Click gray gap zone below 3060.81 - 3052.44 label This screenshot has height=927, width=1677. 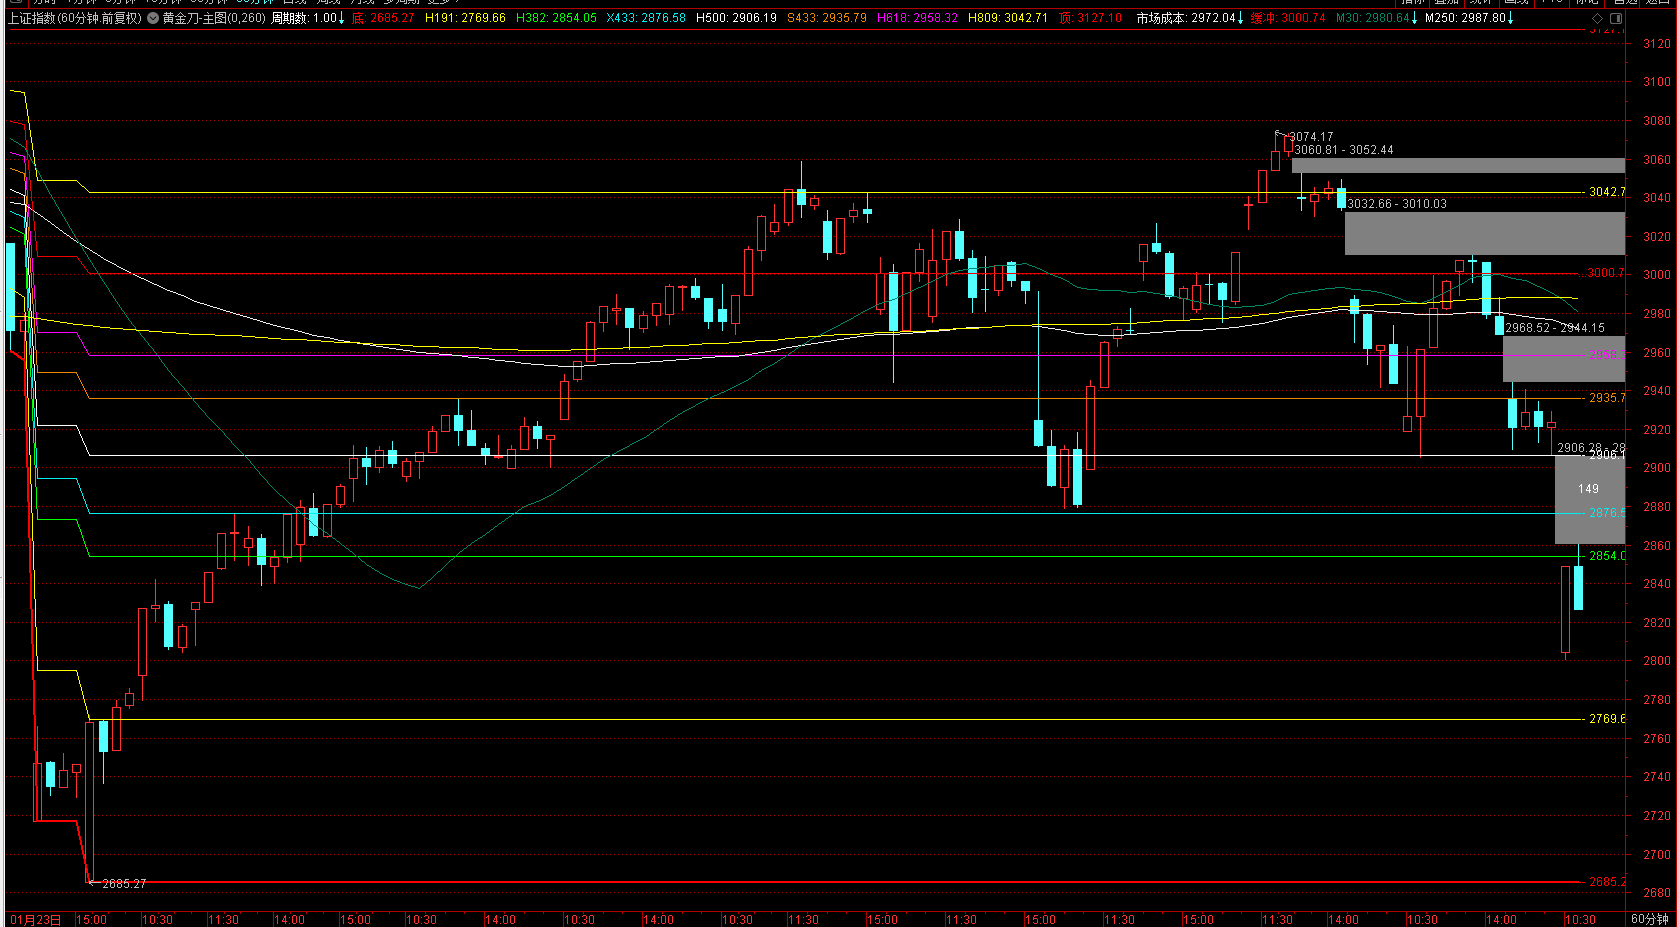[x=1458, y=166]
